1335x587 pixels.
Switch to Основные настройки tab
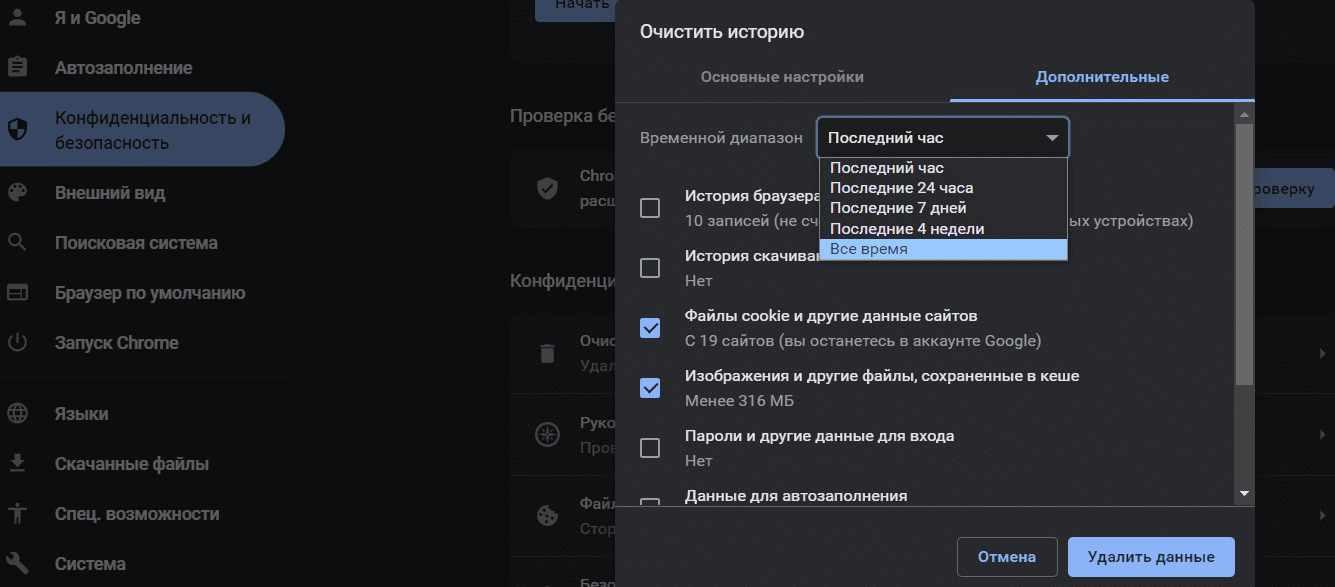[782, 77]
